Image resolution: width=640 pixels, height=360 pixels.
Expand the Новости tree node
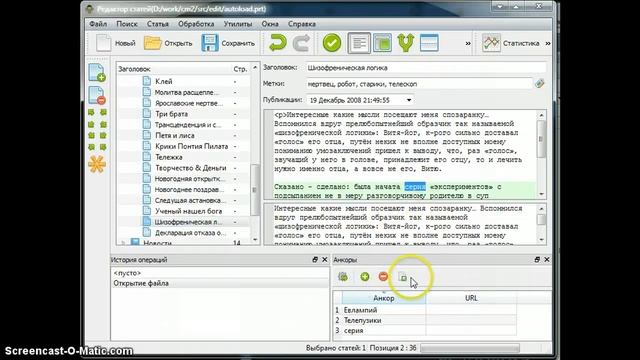tap(123, 243)
